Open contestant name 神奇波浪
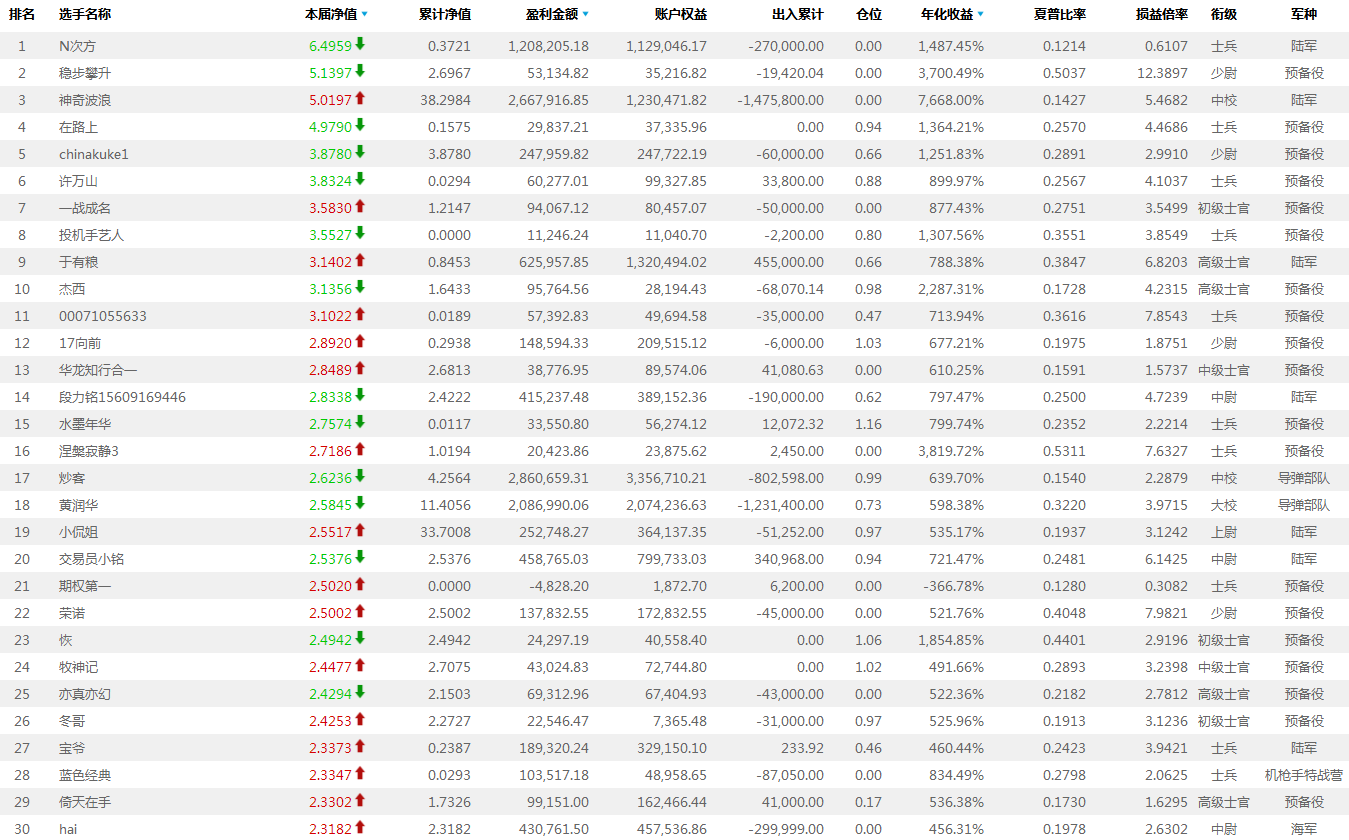Screen dimensions: 1349x840 point(85,100)
